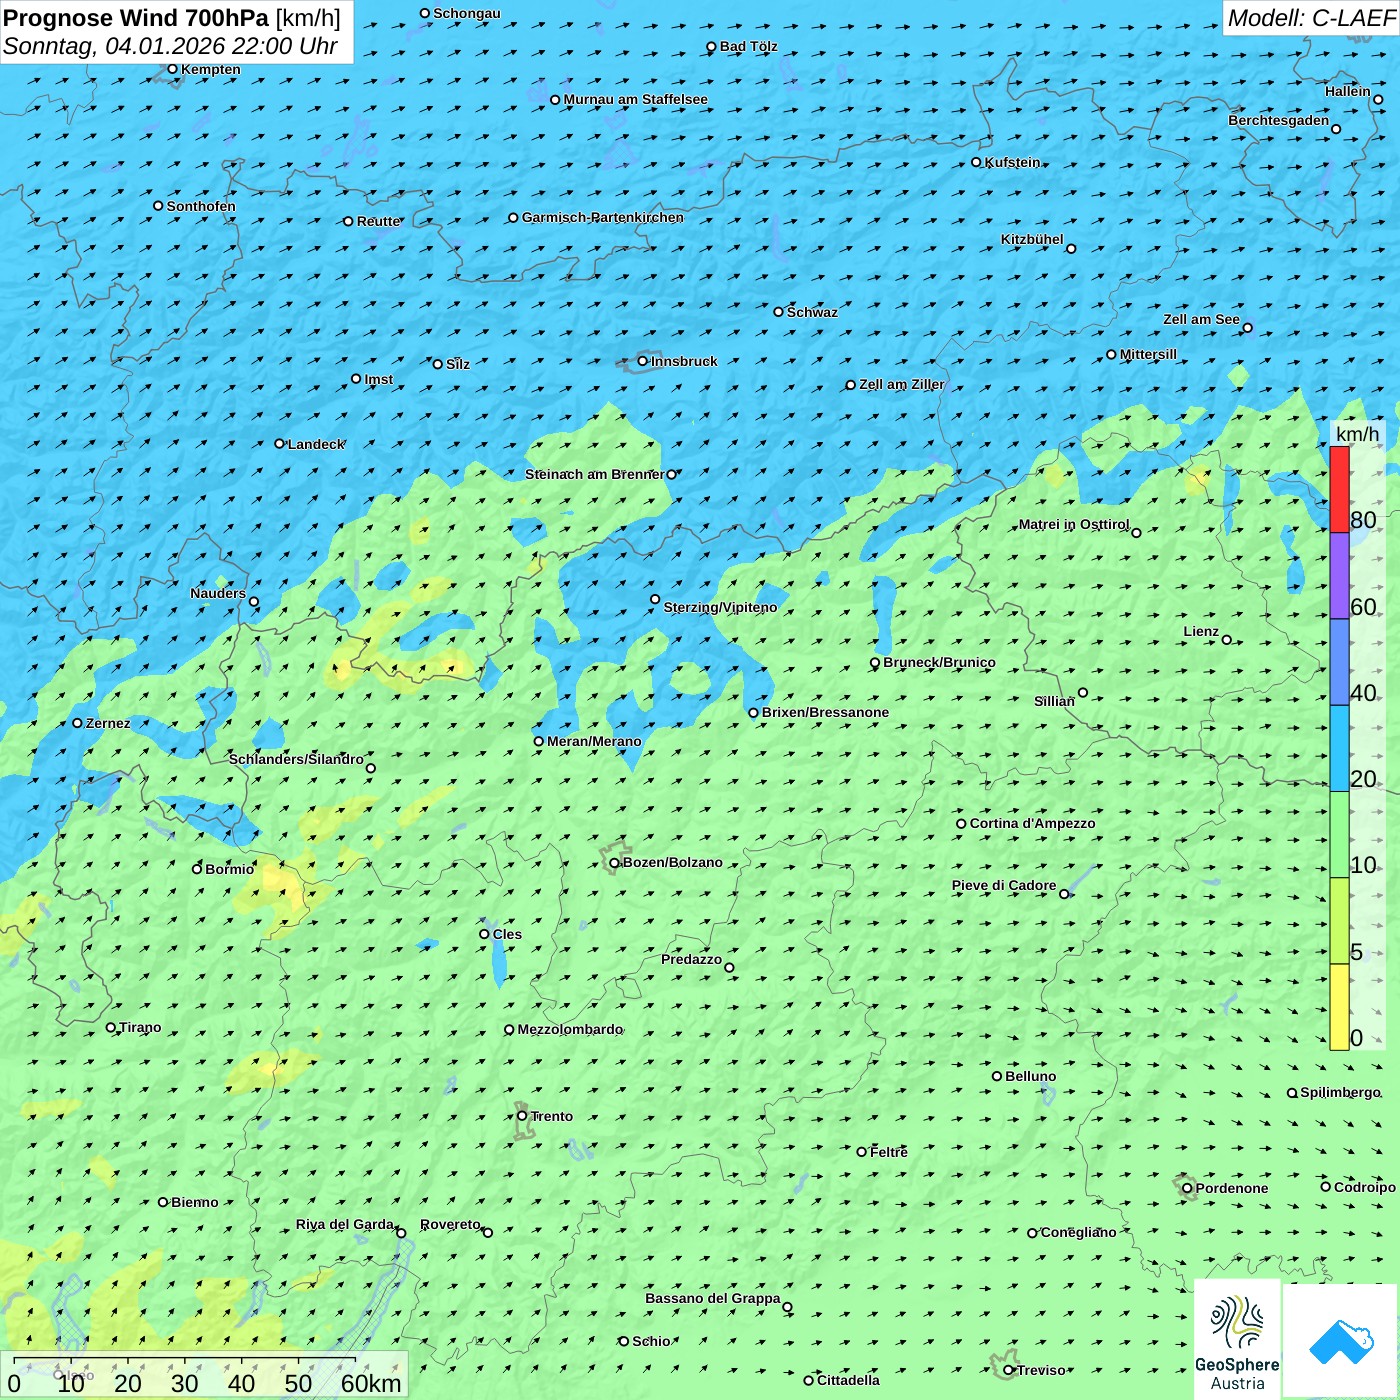Click the Landeck location marker
Image resolution: width=1400 pixels, height=1400 pixels.
pyautogui.click(x=280, y=444)
